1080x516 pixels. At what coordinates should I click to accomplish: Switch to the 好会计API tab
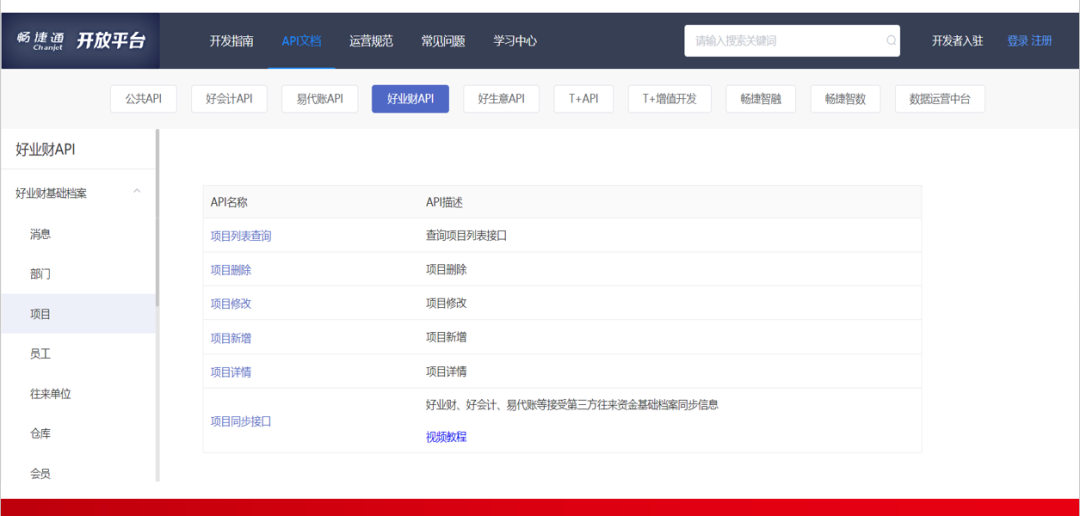coord(229,99)
